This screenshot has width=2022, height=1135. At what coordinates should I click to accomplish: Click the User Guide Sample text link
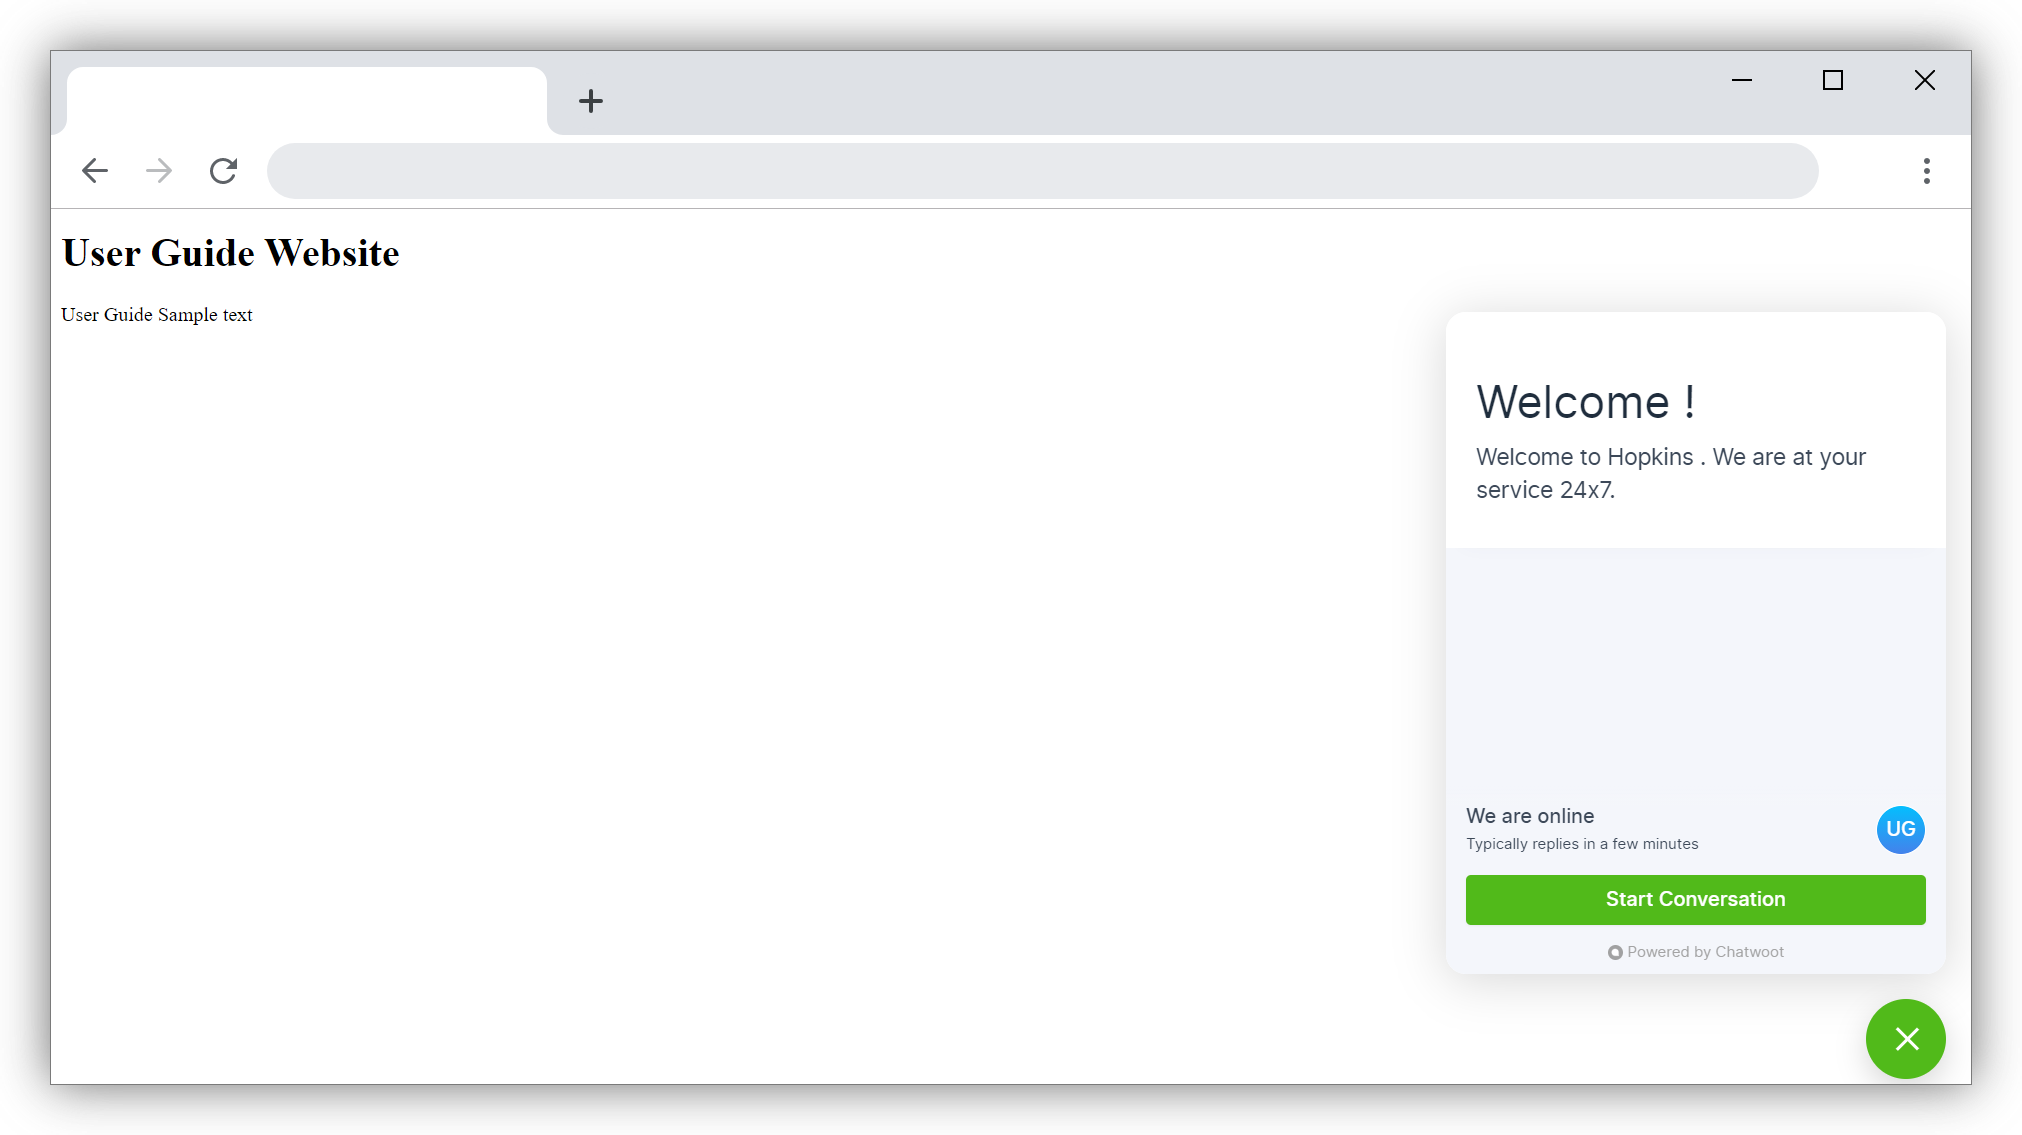(x=156, y=314)
